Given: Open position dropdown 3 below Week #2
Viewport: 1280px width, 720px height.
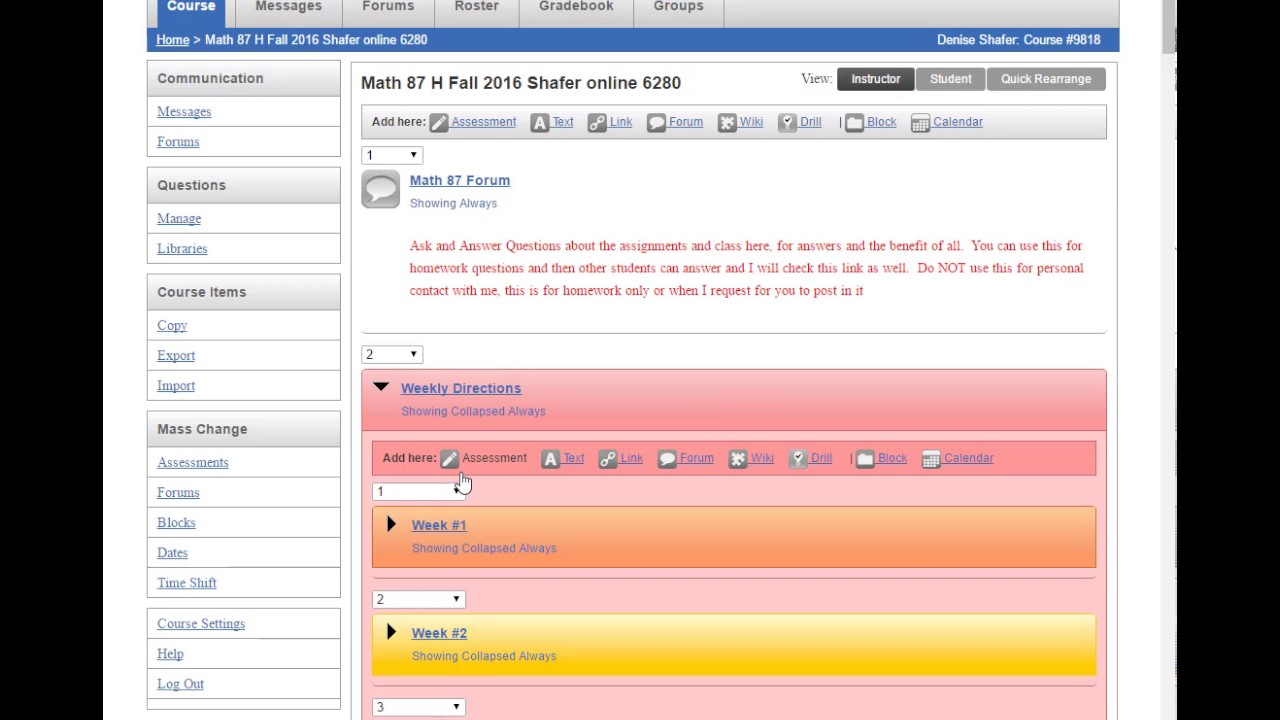Looking at the screenshot, I should click(418, 707).
